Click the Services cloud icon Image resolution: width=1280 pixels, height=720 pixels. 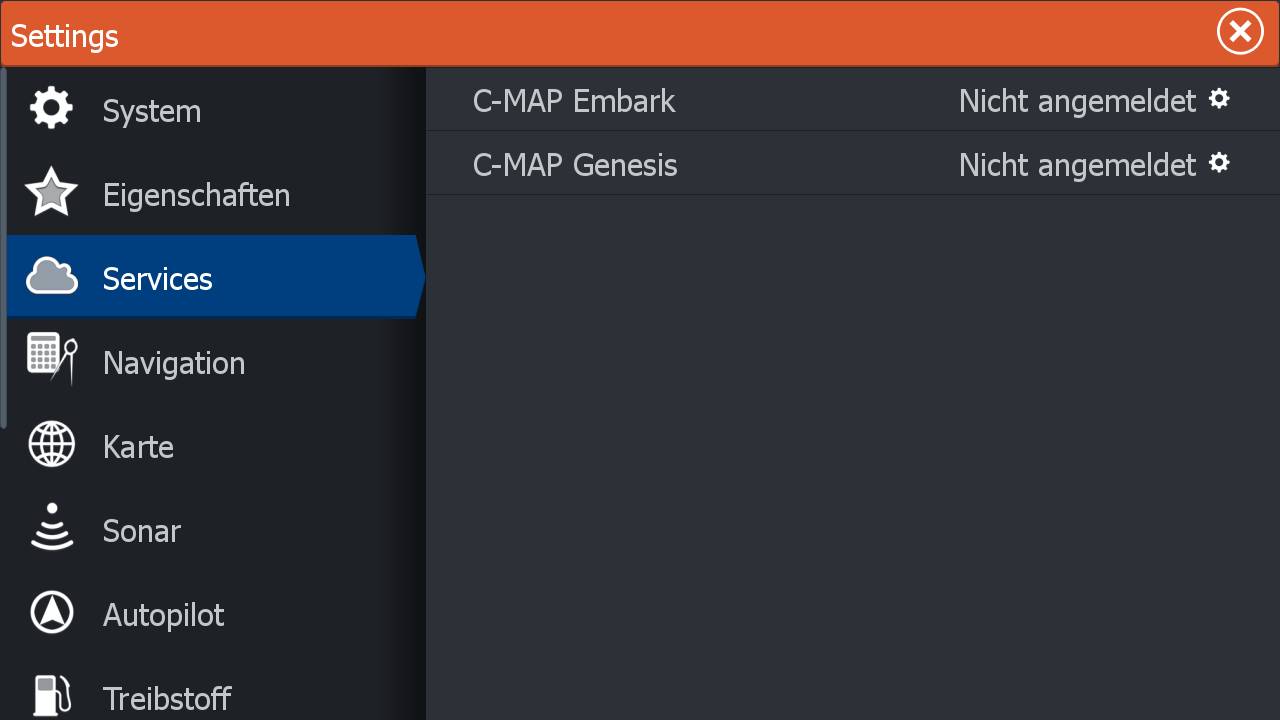tap(51, 277)
